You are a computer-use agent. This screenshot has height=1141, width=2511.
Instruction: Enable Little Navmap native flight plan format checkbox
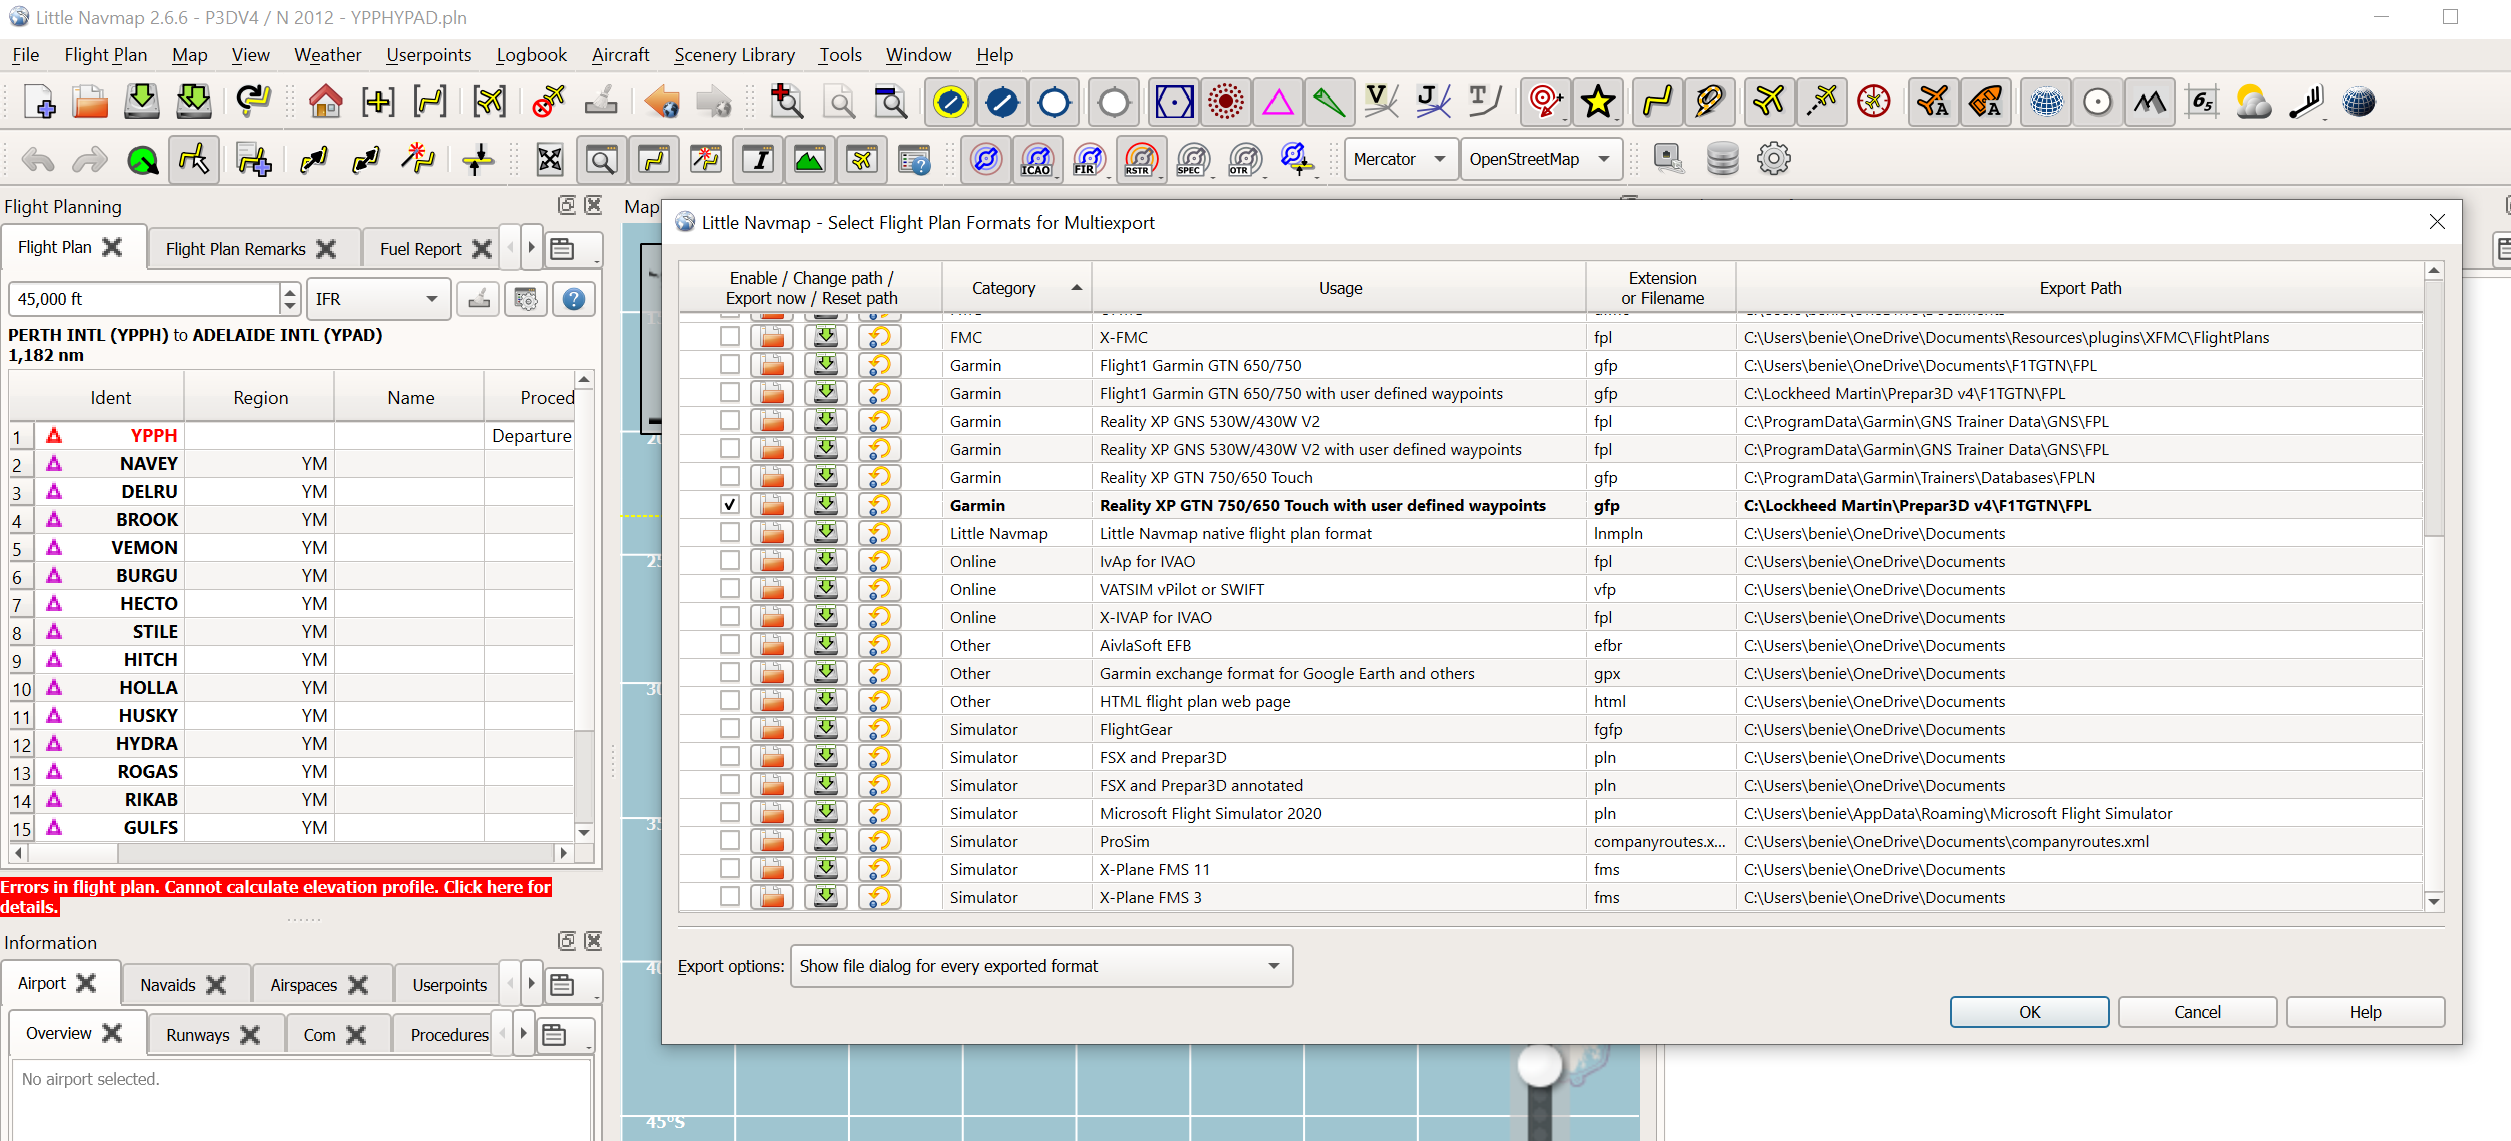(x=730, y=534)
